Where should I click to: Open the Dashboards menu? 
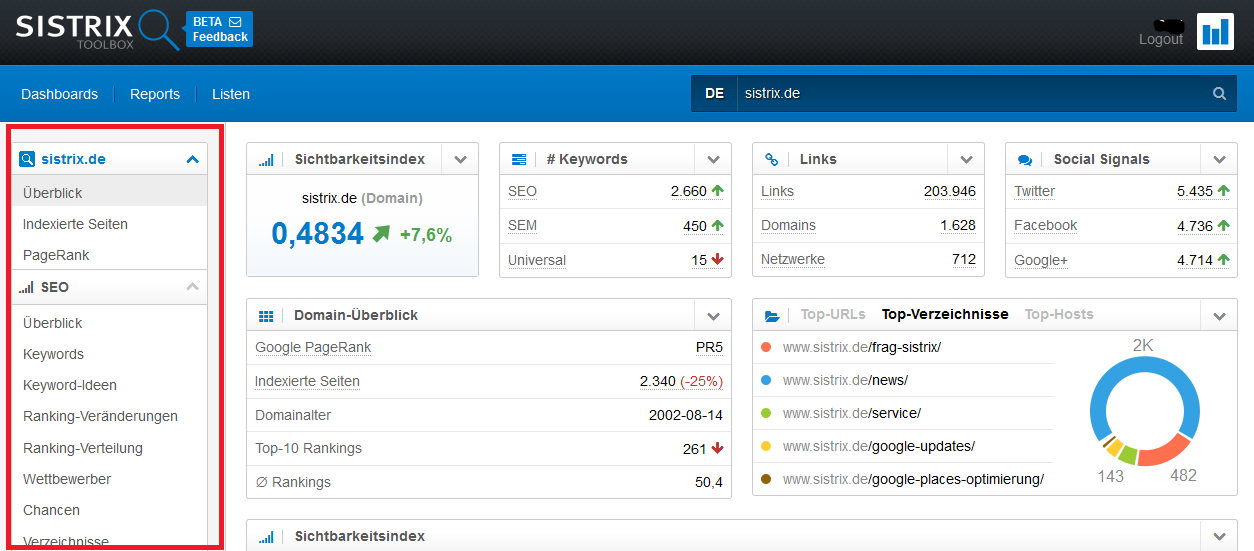click(60, 94)
